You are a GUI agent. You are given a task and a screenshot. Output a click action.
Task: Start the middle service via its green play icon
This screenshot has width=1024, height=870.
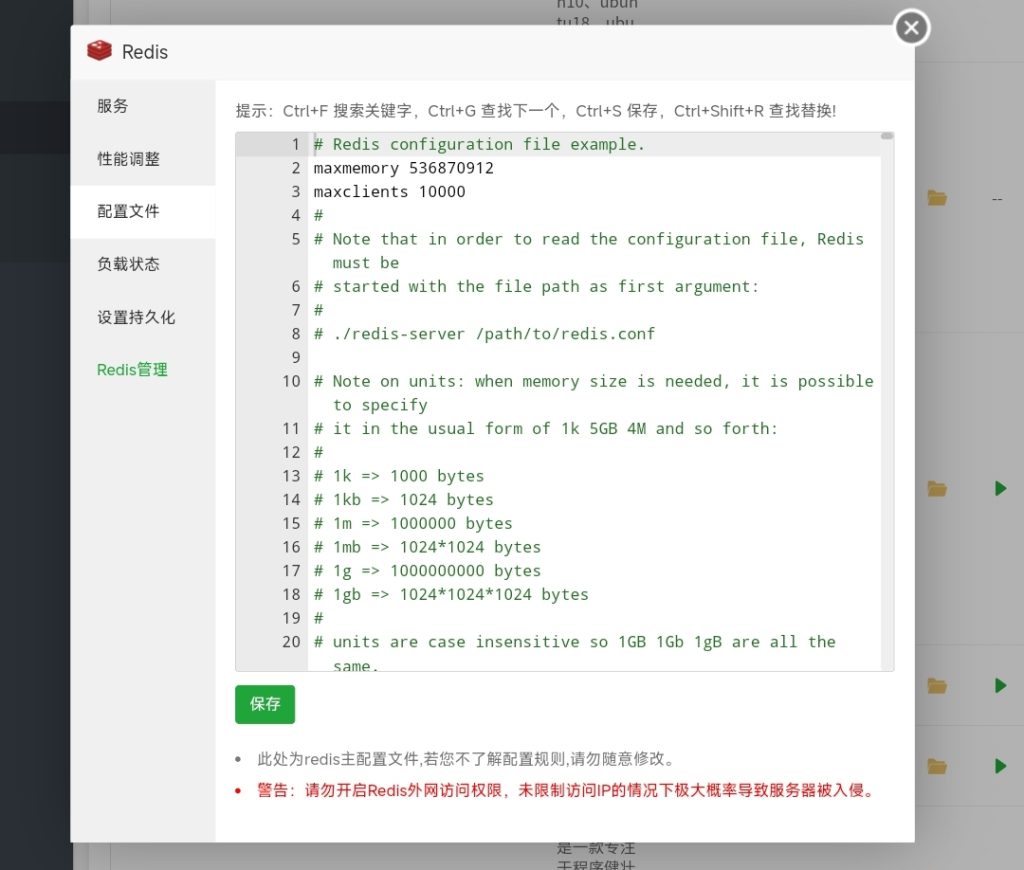click(x=1000, y=685)
